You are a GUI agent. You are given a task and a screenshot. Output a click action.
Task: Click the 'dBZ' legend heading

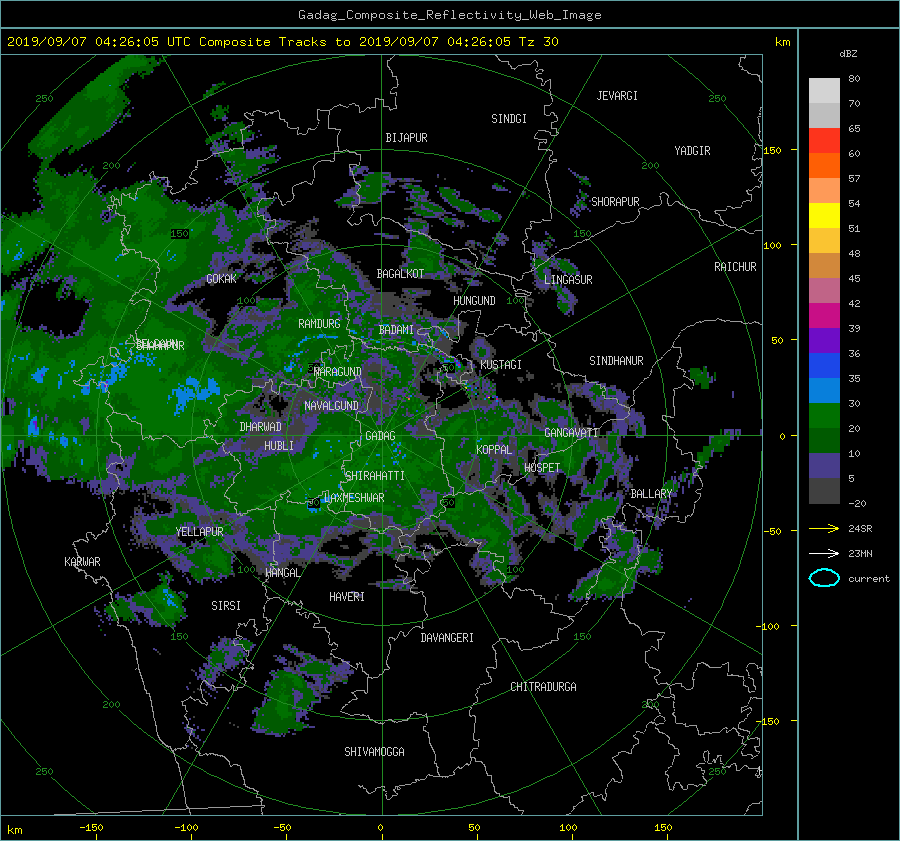coord(848,54)
